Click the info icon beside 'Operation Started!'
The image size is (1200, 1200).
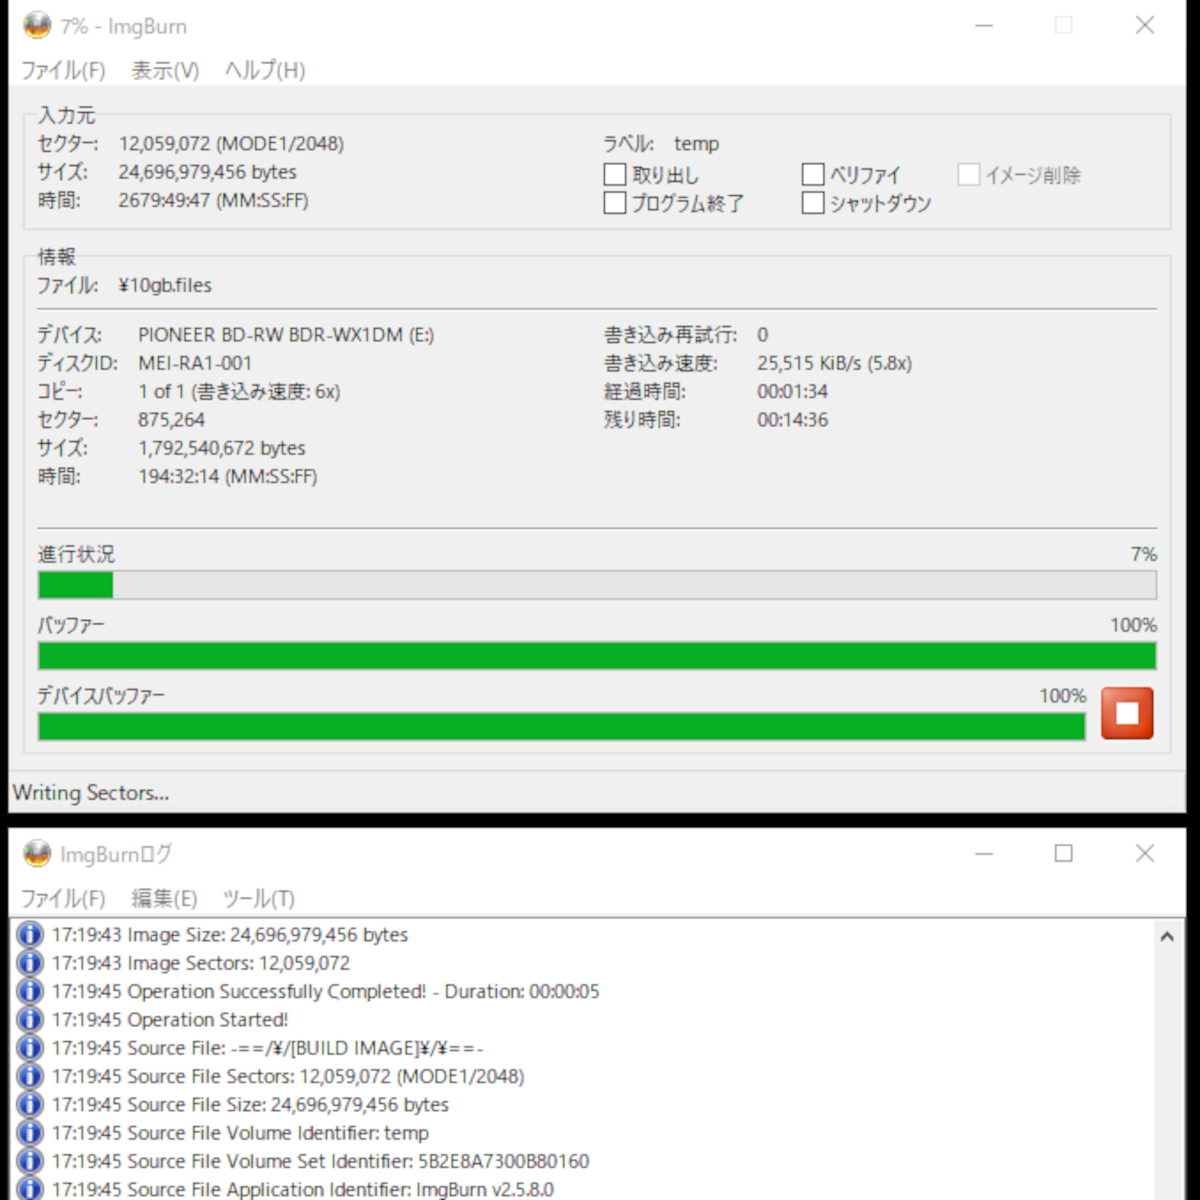pyautogui.click(x=28, y=1019)
